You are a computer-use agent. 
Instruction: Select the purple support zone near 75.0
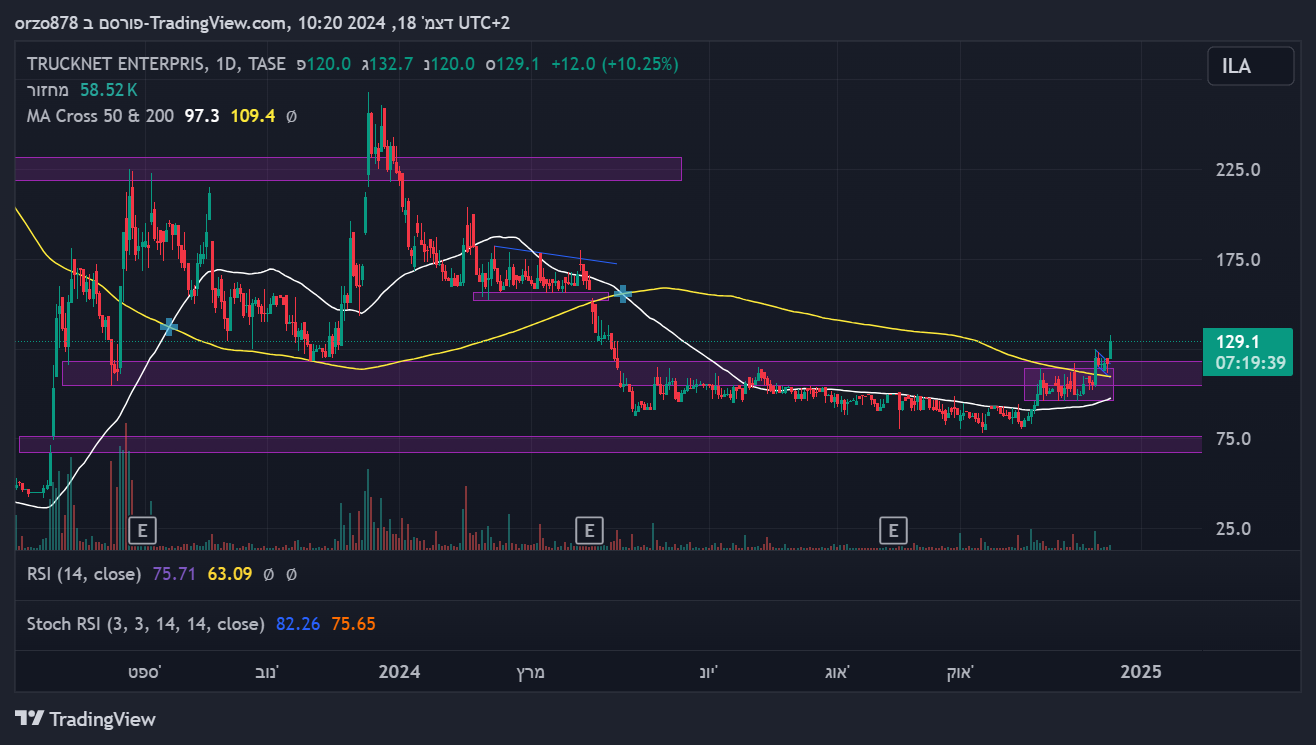tap(610, 444)
